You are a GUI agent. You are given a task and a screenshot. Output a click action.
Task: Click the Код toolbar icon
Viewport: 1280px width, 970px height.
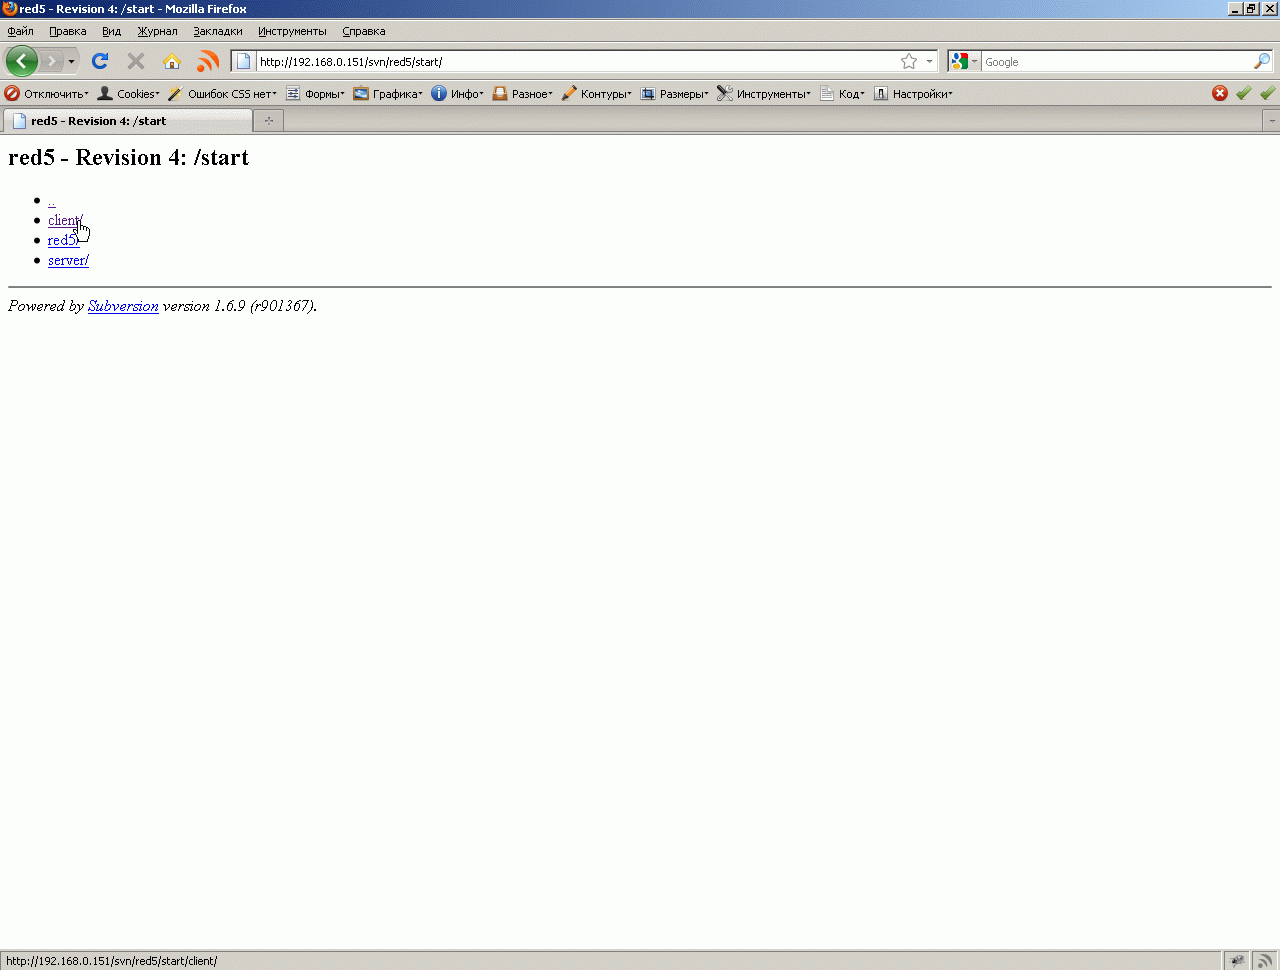pos(827,94)
